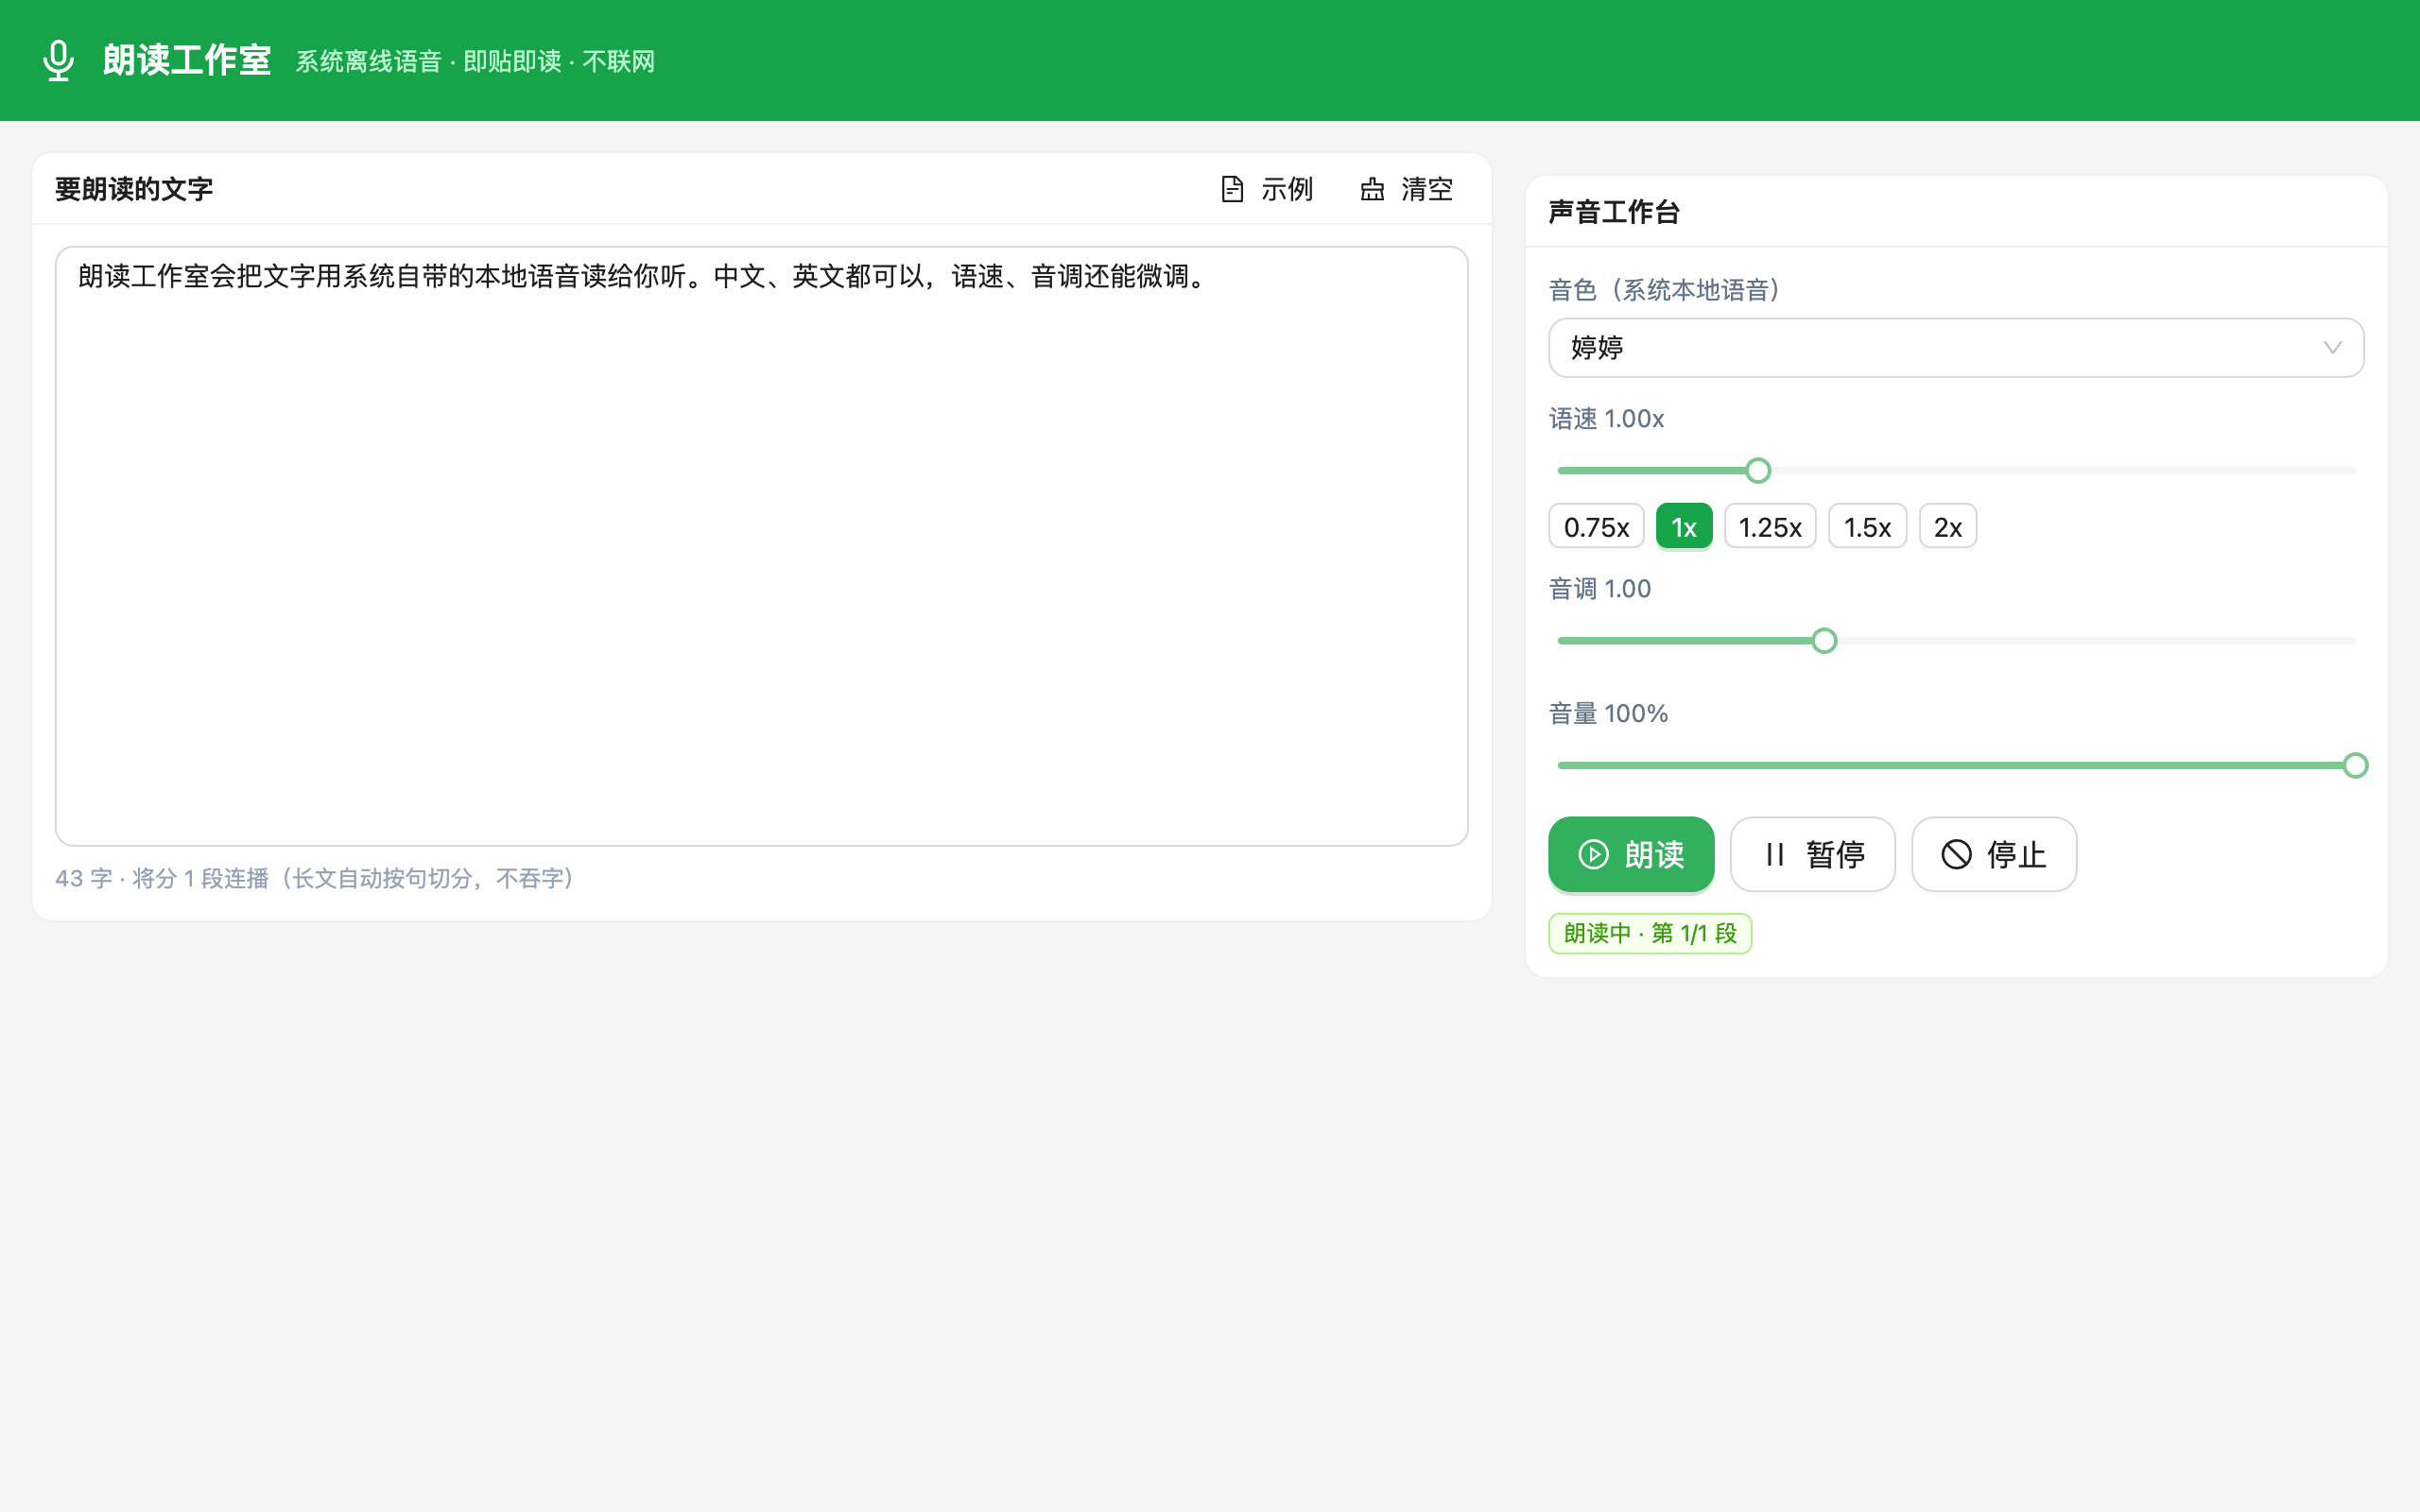Viewport: 2420px width, 1512px height.
Task: Open the 音色 voice dropdown chevron
Action: coord(2332,348)
